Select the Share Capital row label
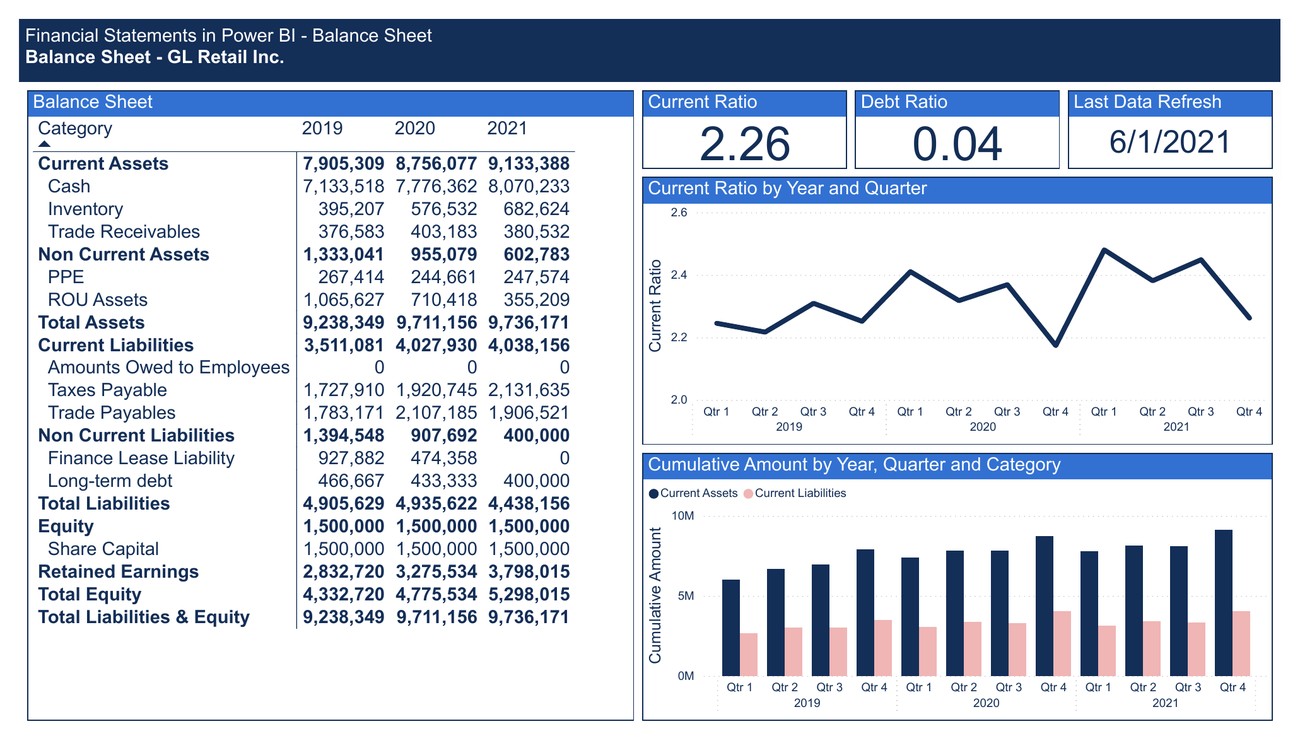This screenshot has height=748, width=1300. pos(103,549)
